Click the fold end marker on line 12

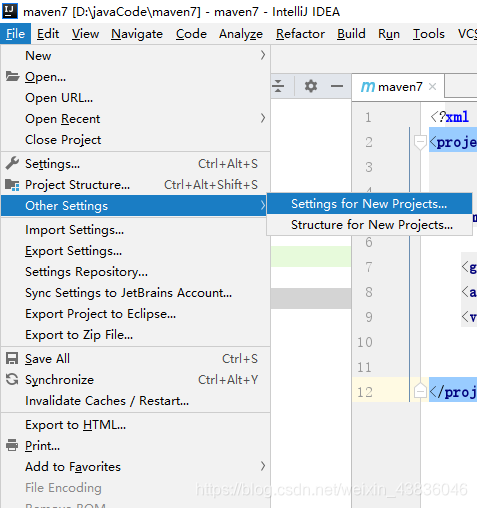pos(420,391)
